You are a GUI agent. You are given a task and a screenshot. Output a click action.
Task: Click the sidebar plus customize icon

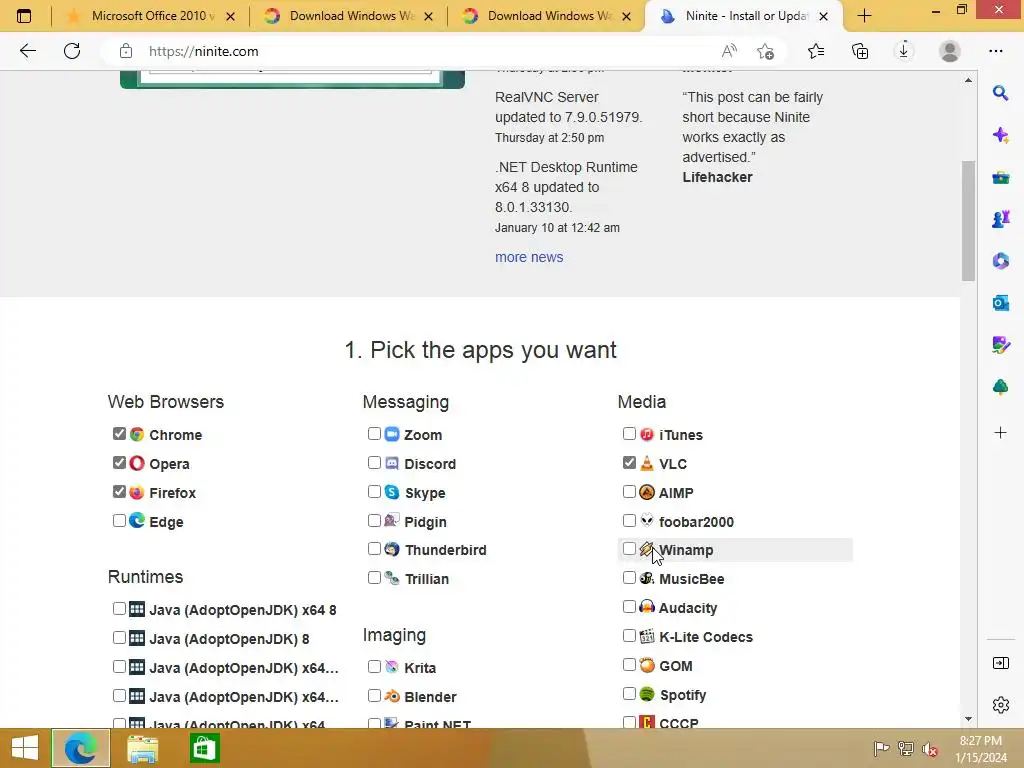coord(1000,432)
